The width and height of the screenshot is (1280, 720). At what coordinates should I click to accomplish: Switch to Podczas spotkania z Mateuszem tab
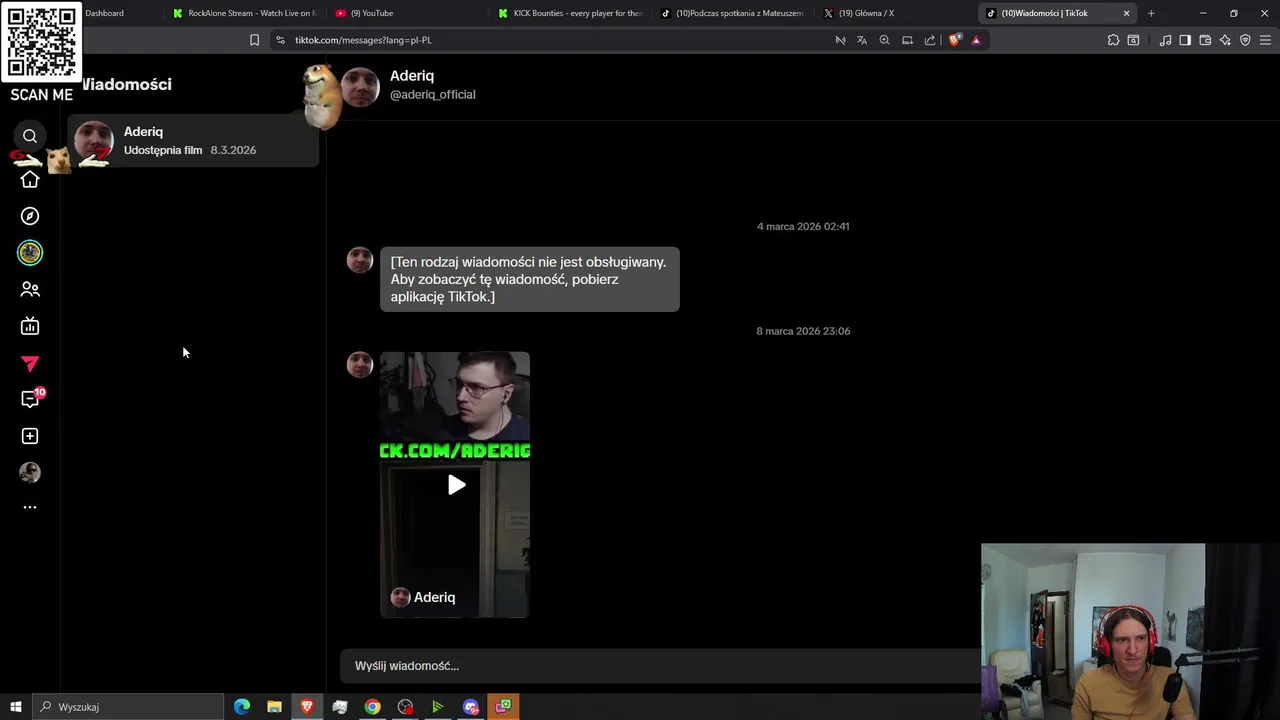click(x=732, y=13)
